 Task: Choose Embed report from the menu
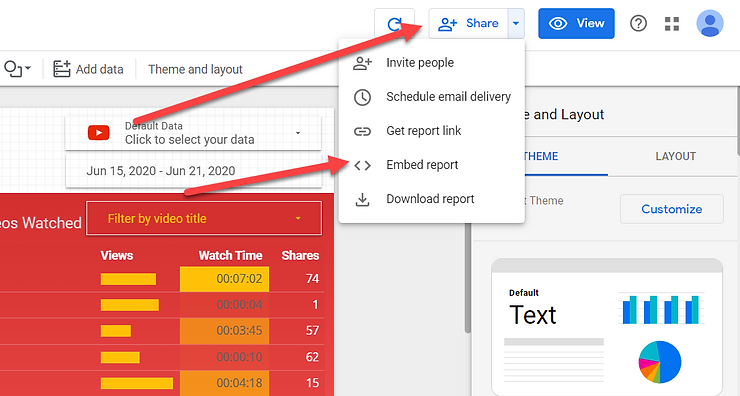pos(431,165)
